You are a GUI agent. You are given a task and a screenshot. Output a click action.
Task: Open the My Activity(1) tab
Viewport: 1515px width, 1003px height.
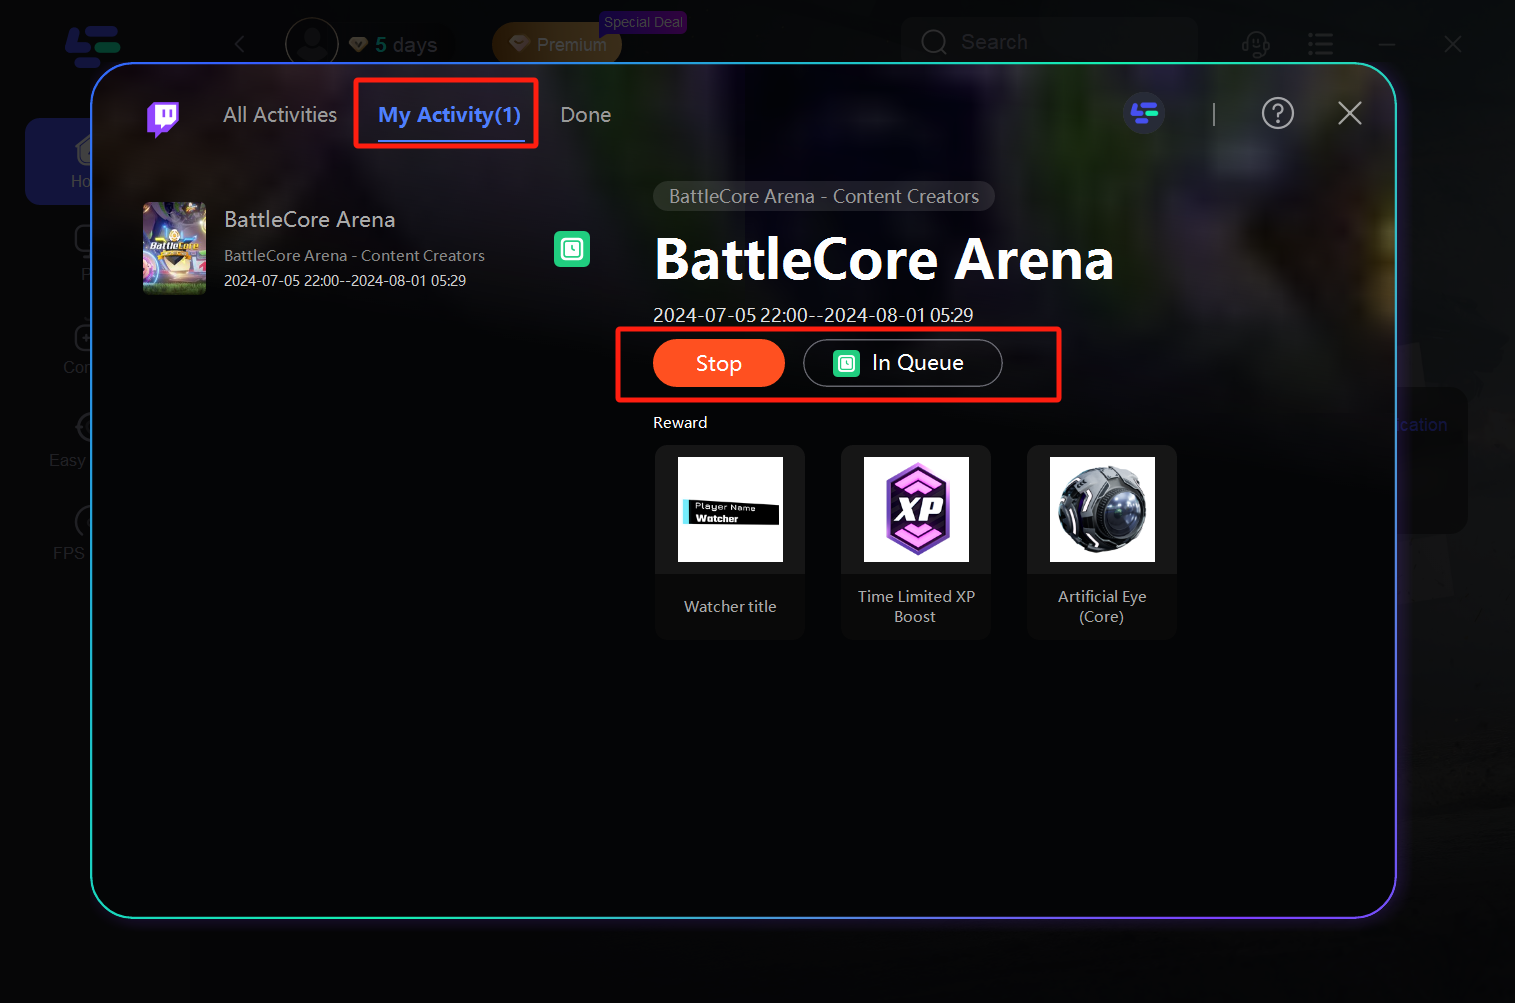click(x=449, y=115)
